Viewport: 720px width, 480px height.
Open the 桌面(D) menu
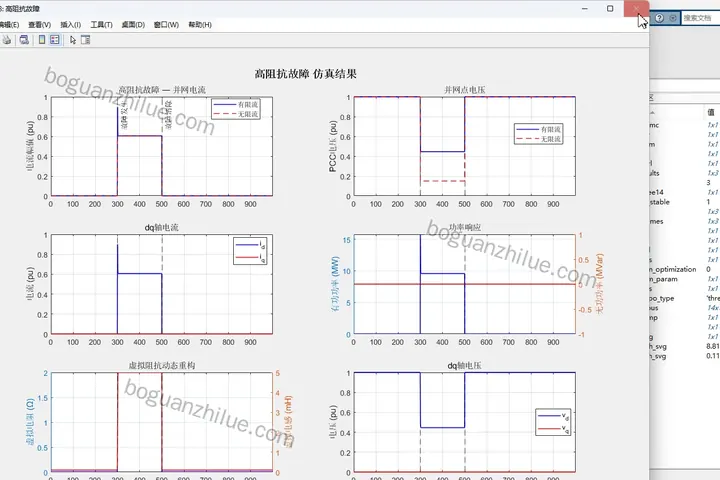pos(133,25)
